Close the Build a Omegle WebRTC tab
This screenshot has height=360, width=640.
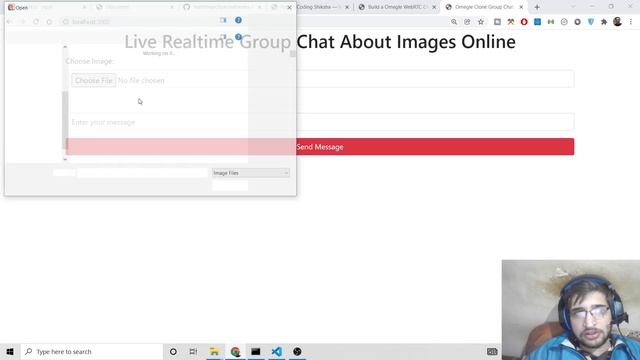[434, 7]
